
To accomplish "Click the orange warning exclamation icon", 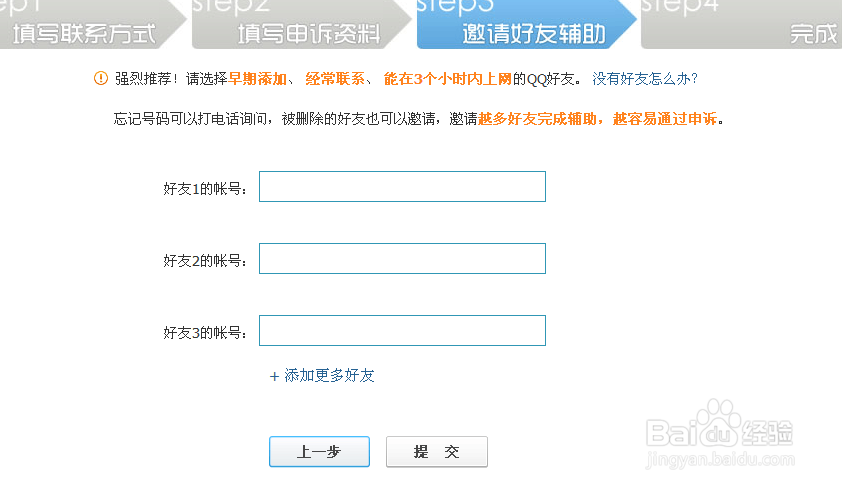I will (x=100, y=78).
